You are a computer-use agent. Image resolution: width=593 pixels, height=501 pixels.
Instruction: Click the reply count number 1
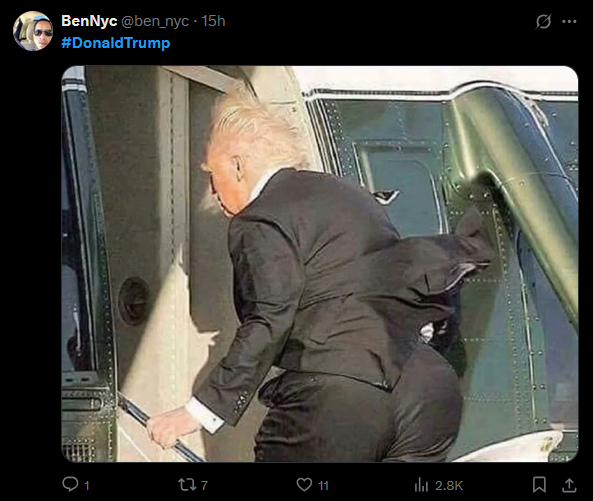[x=87, y=485]
